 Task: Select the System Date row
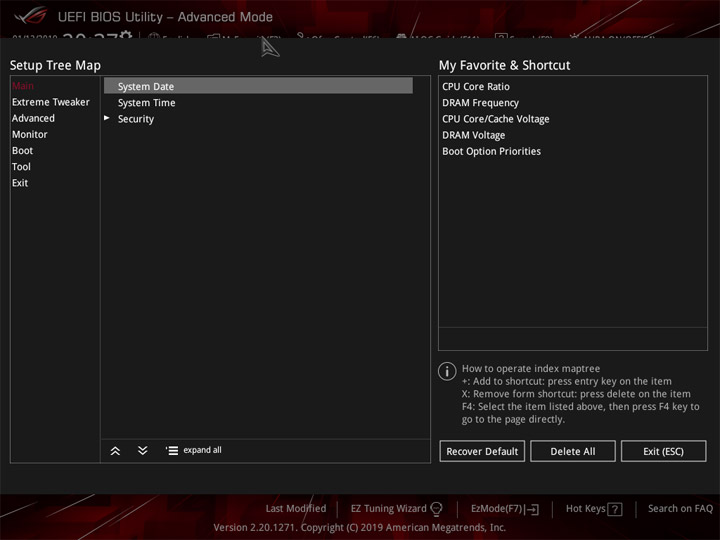point(258,86)
